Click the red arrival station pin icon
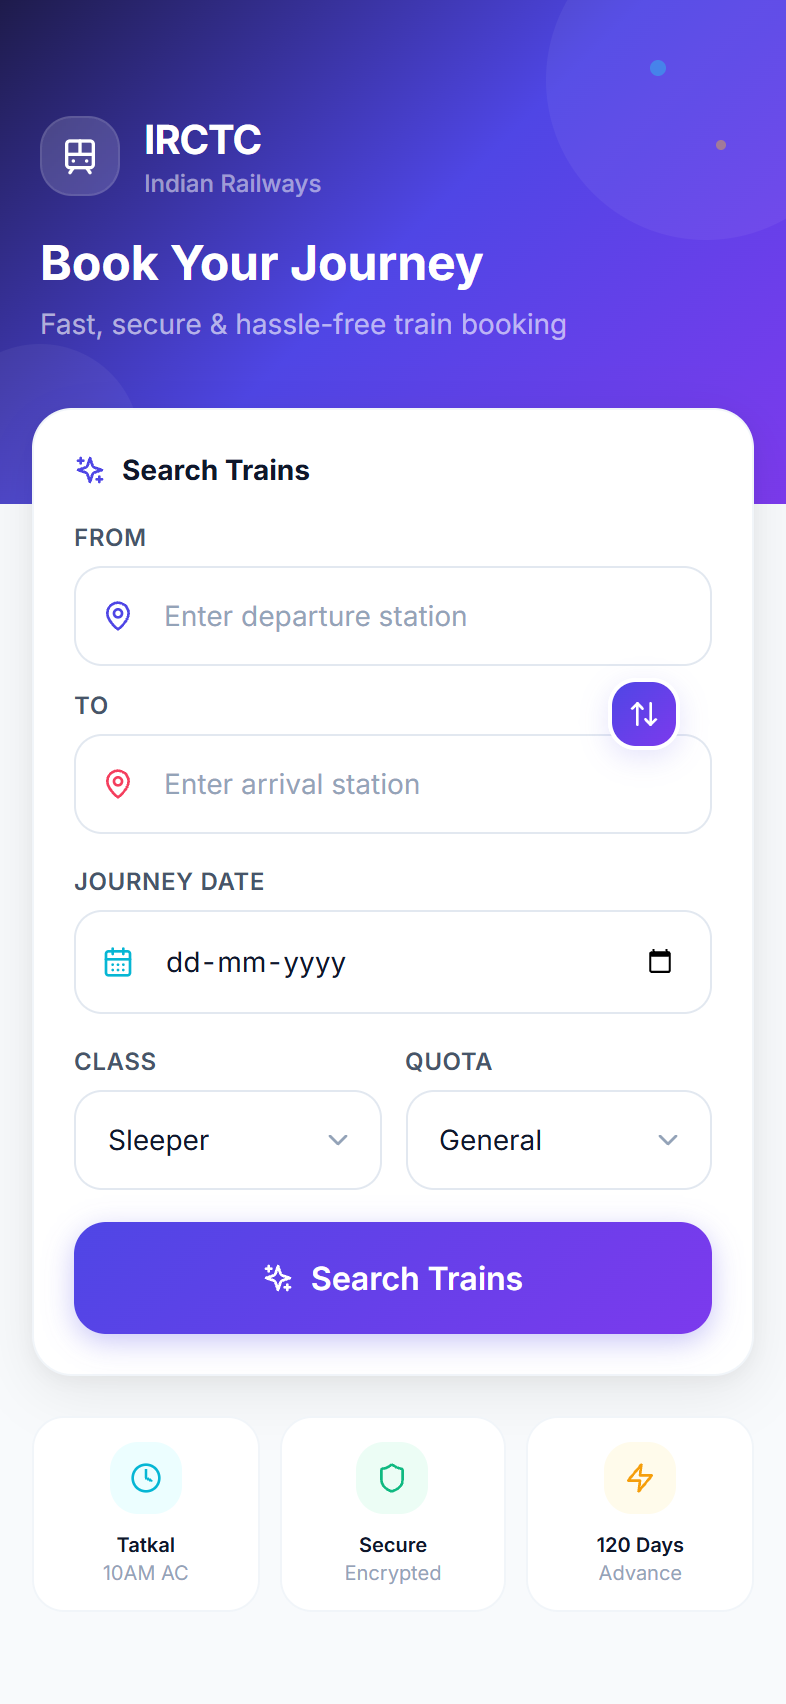 click(118, 784)
